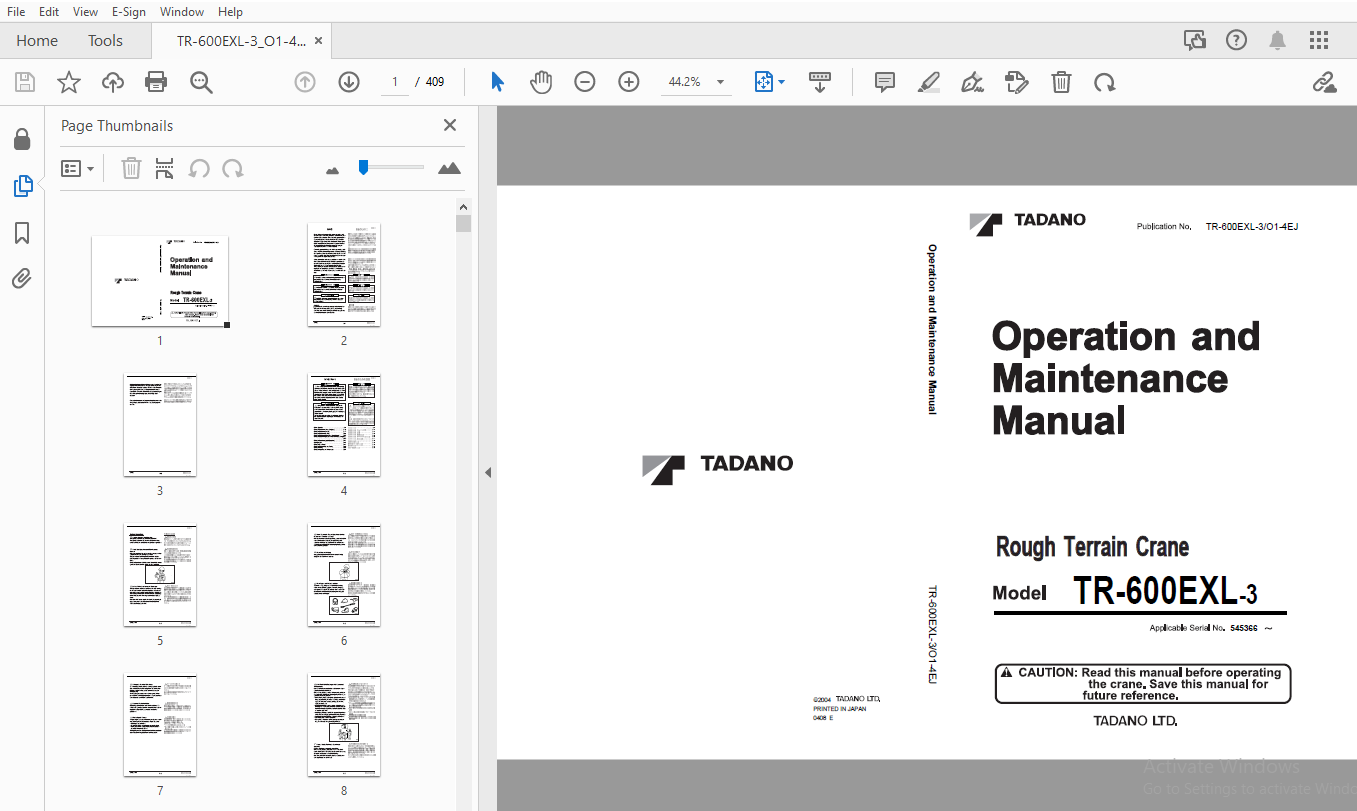Adjust the thumbnail size slider handle

(x=364, y=167)
